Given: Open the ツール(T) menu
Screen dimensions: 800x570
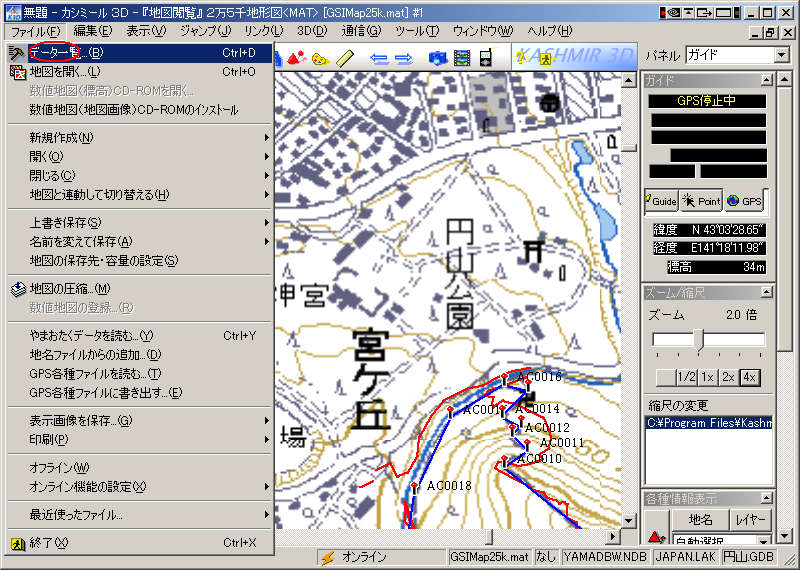Looking at the screenshot, I should tap(417, 31).
